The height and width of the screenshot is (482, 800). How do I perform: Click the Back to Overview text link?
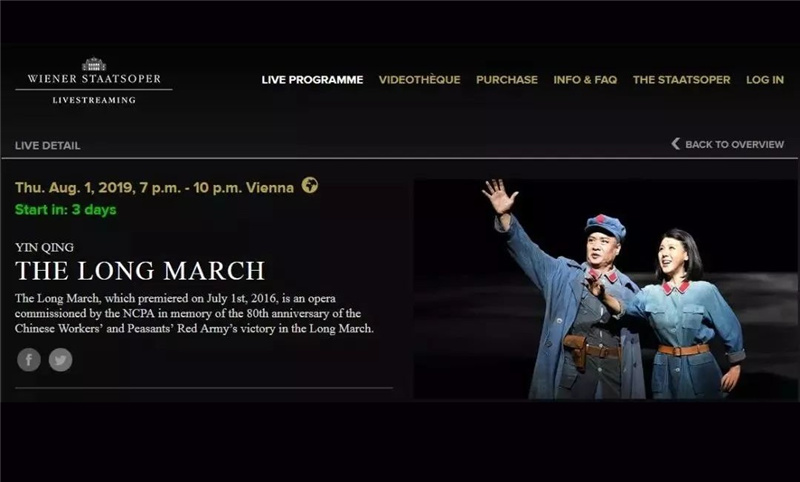(734, 144)
